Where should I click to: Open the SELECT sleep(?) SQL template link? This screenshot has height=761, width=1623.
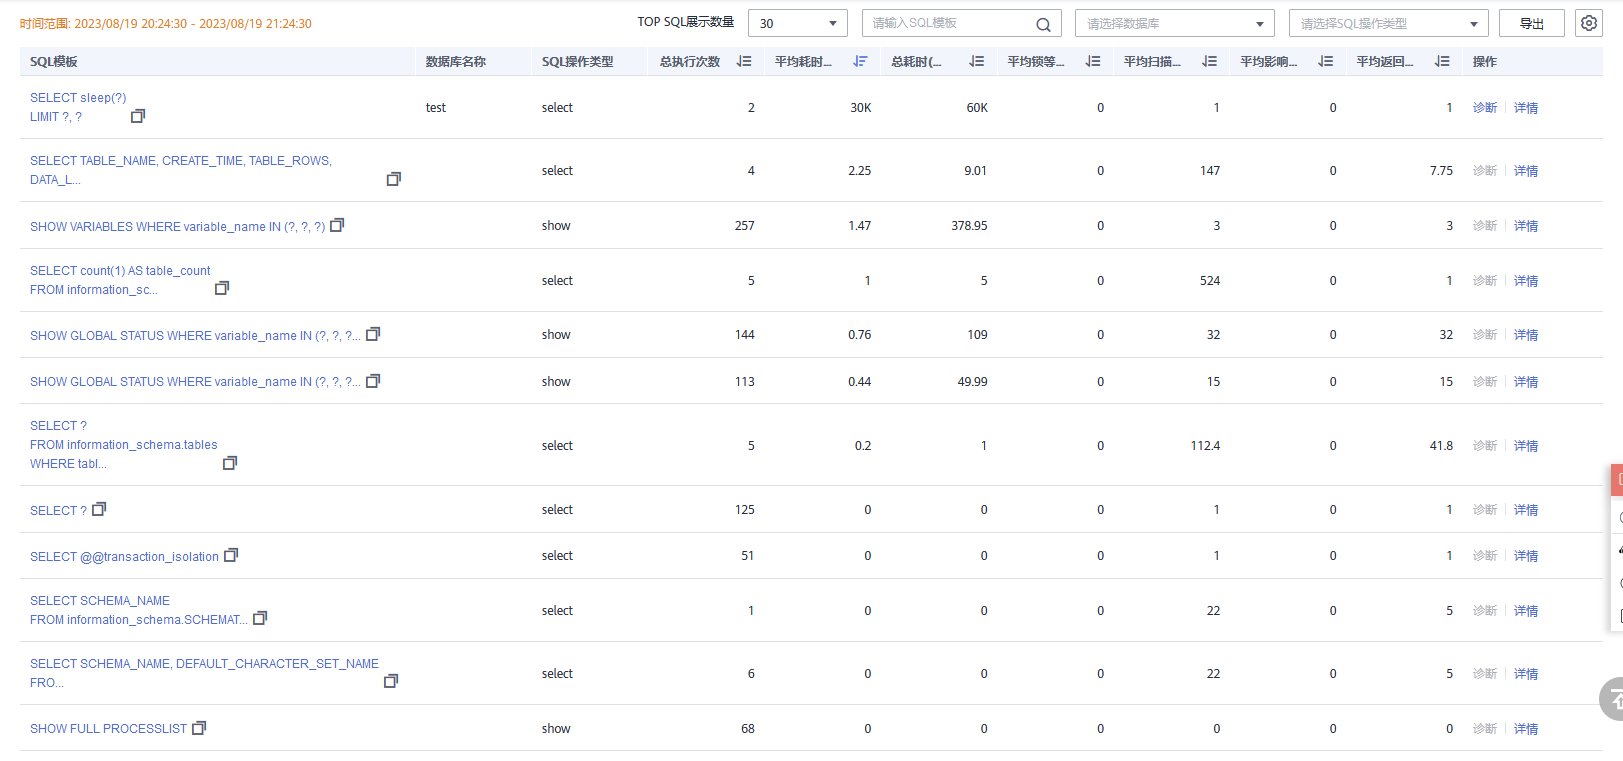coord(78,107)
